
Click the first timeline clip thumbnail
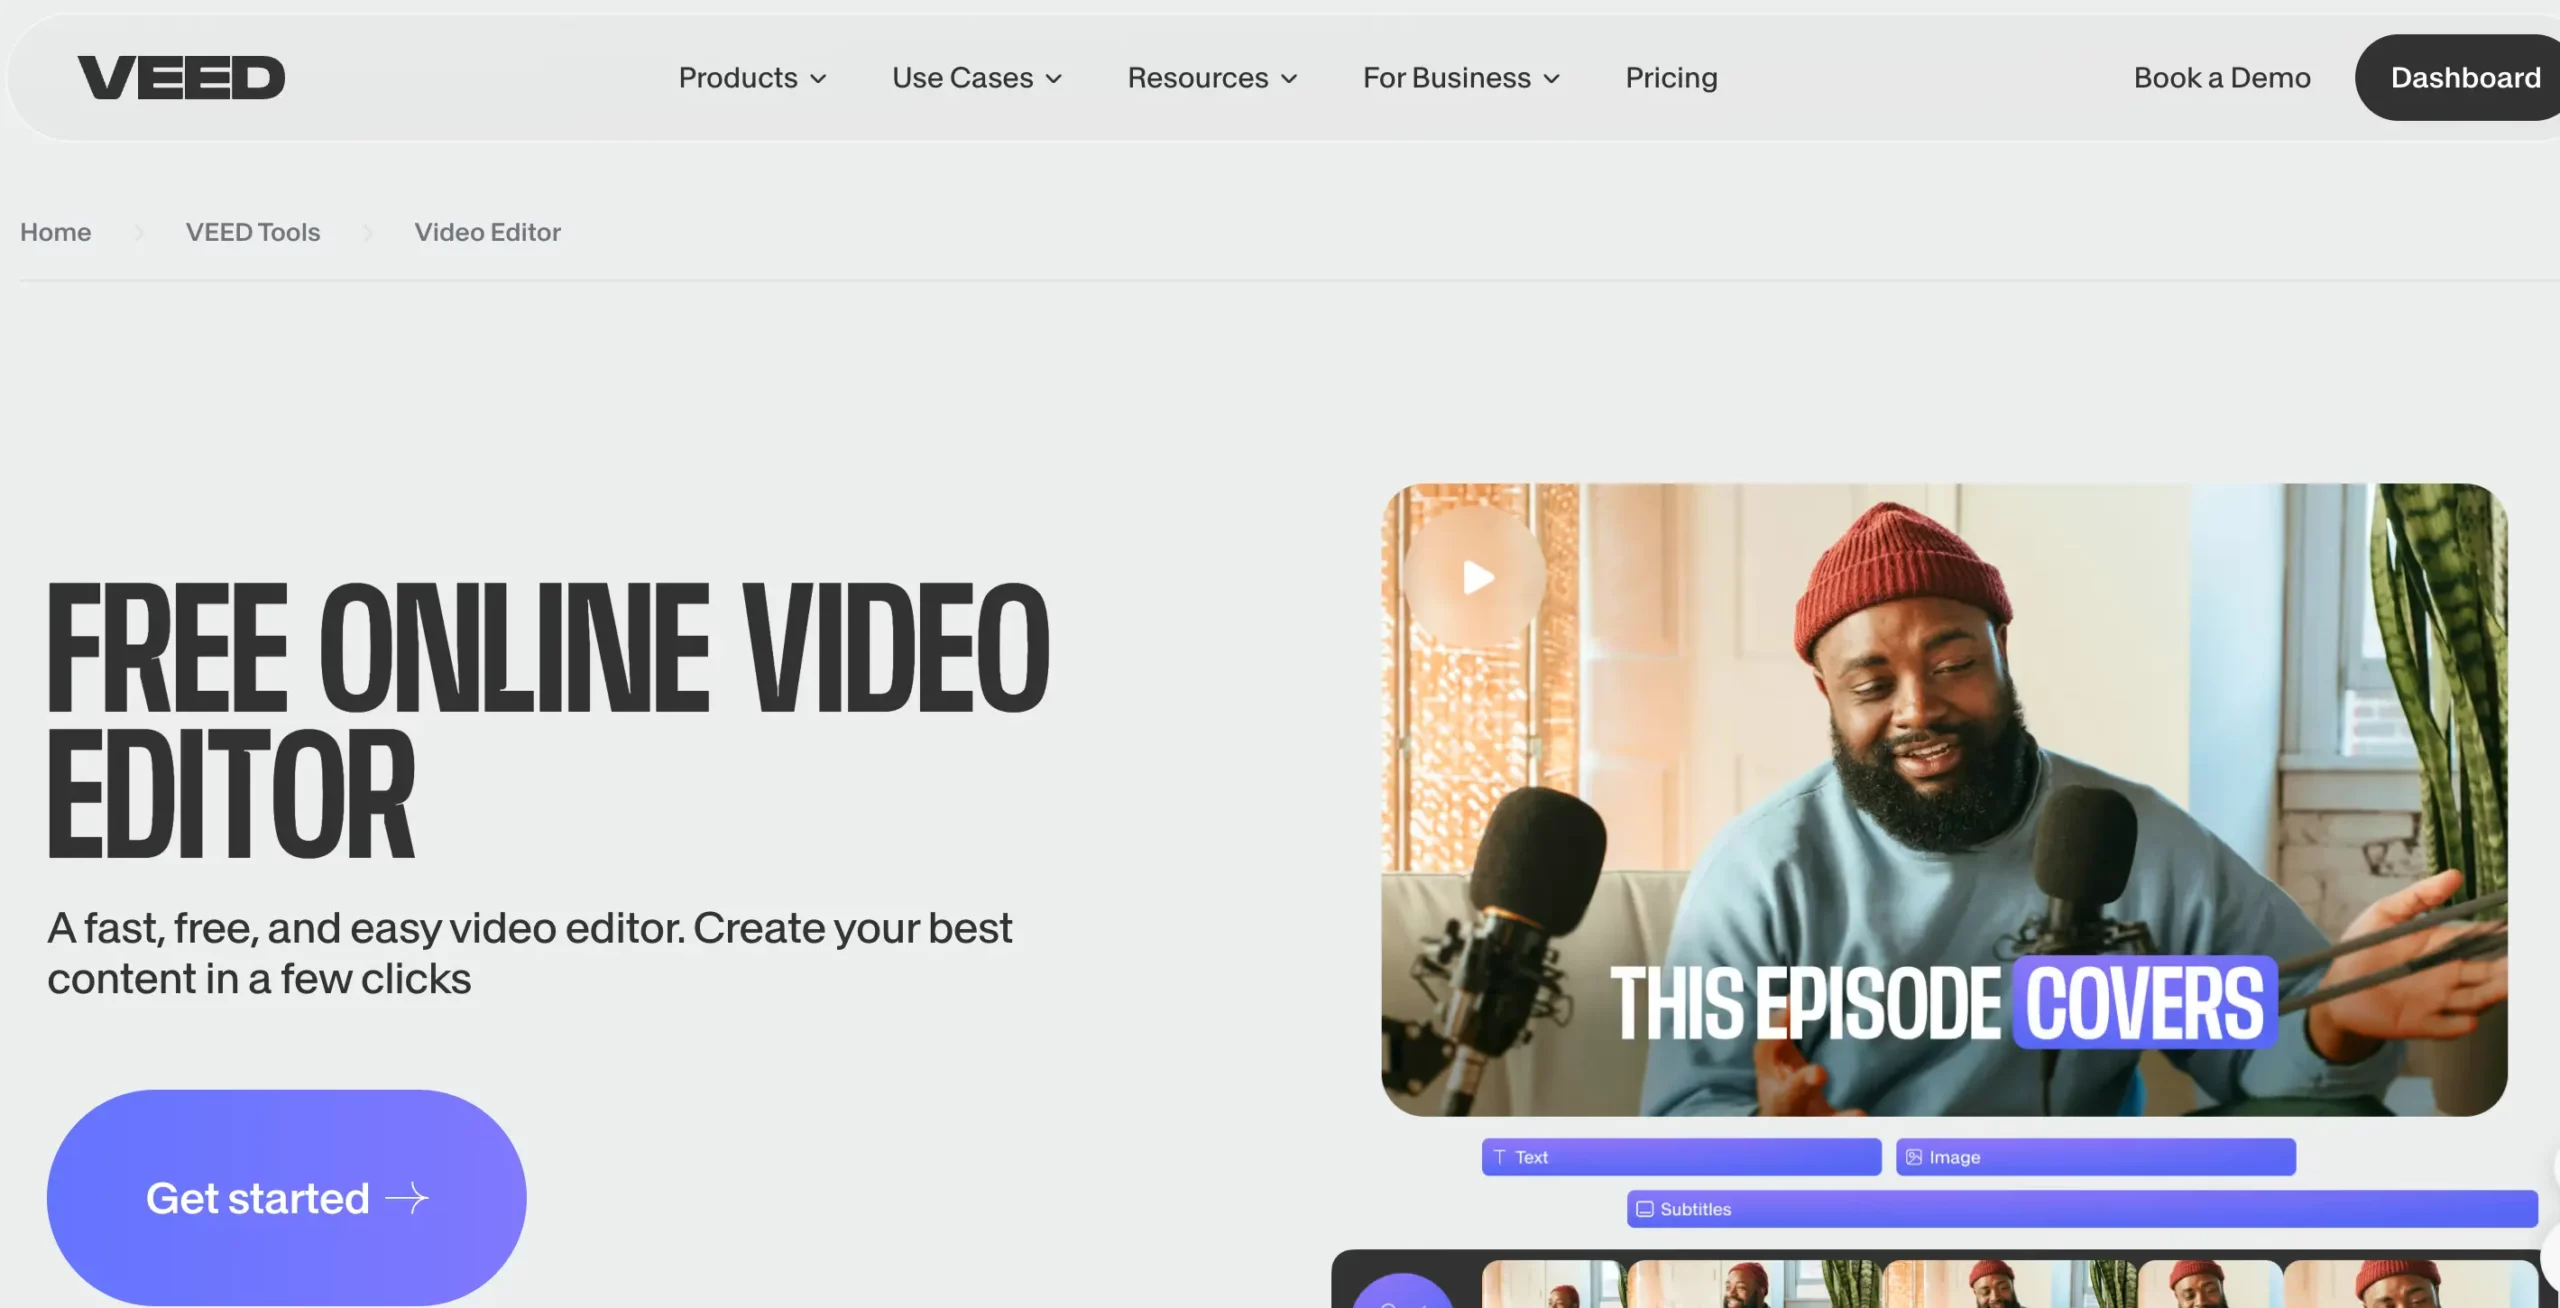click(1555, 1284)
